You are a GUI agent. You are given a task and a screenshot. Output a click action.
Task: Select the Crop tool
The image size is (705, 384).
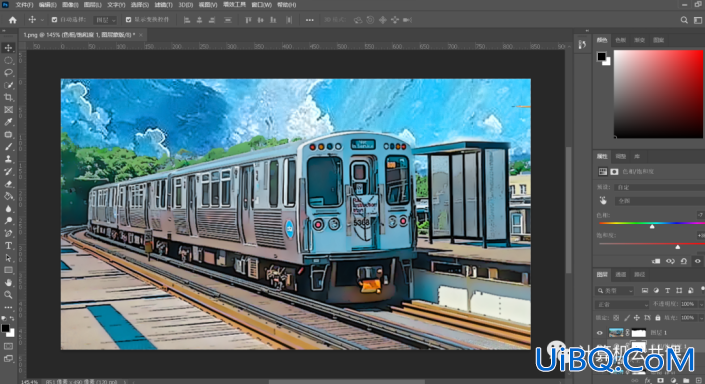(8, 97)
